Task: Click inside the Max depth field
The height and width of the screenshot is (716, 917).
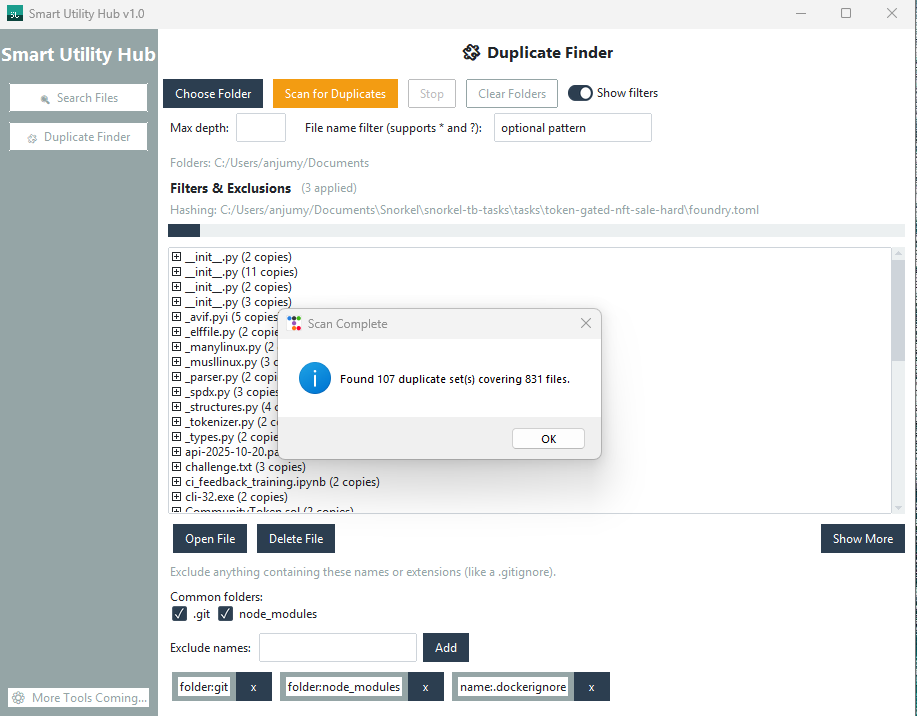Action: [x=261, y=127]
